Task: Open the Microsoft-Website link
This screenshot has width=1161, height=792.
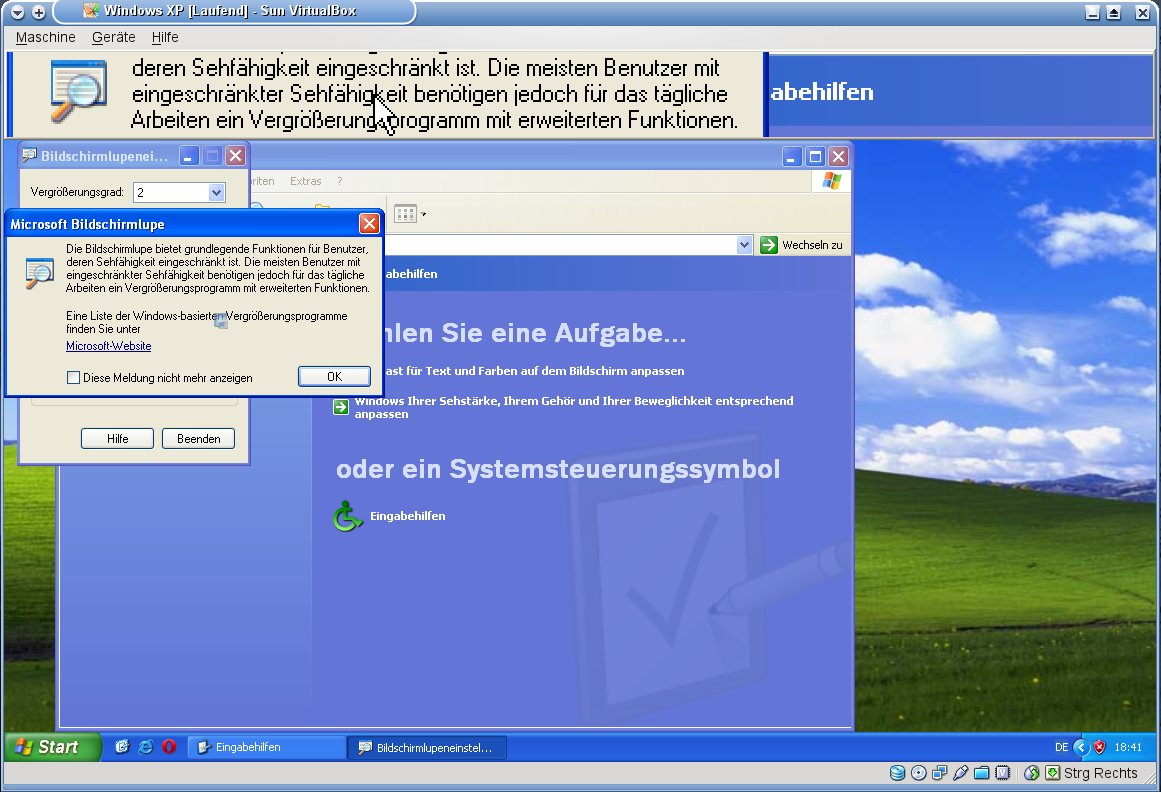Action: tap(108, 346)
